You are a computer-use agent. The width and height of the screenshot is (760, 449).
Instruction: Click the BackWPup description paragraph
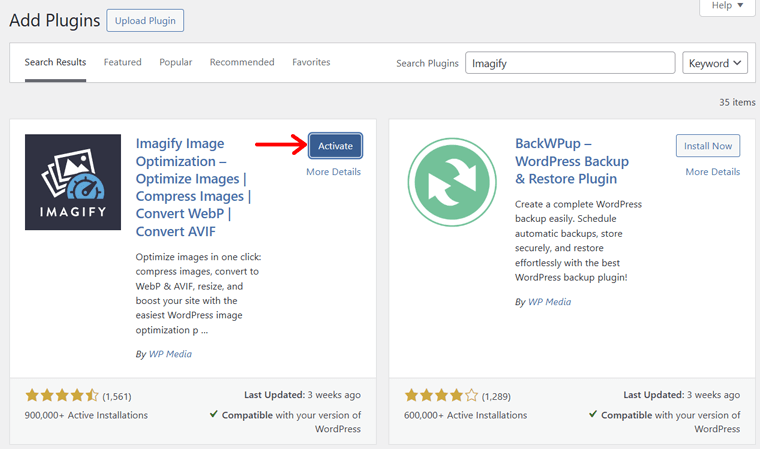[x=578, y=241]
